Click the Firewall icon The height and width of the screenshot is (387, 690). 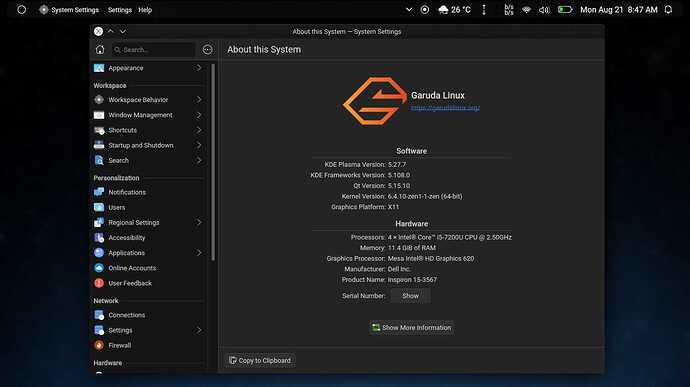click(99, 346)
